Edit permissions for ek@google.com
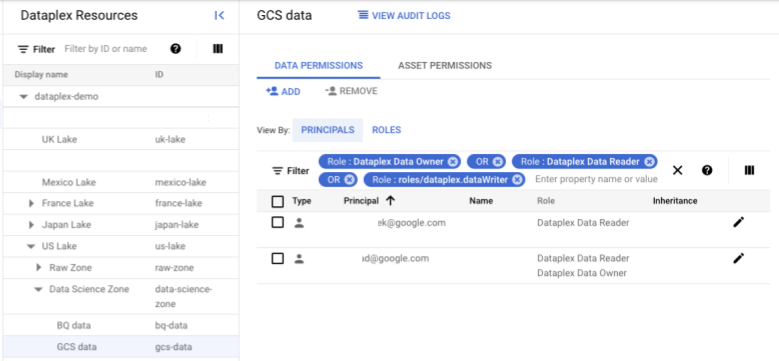The height and width of the screenshot is (361, 779). pos(739,222)
